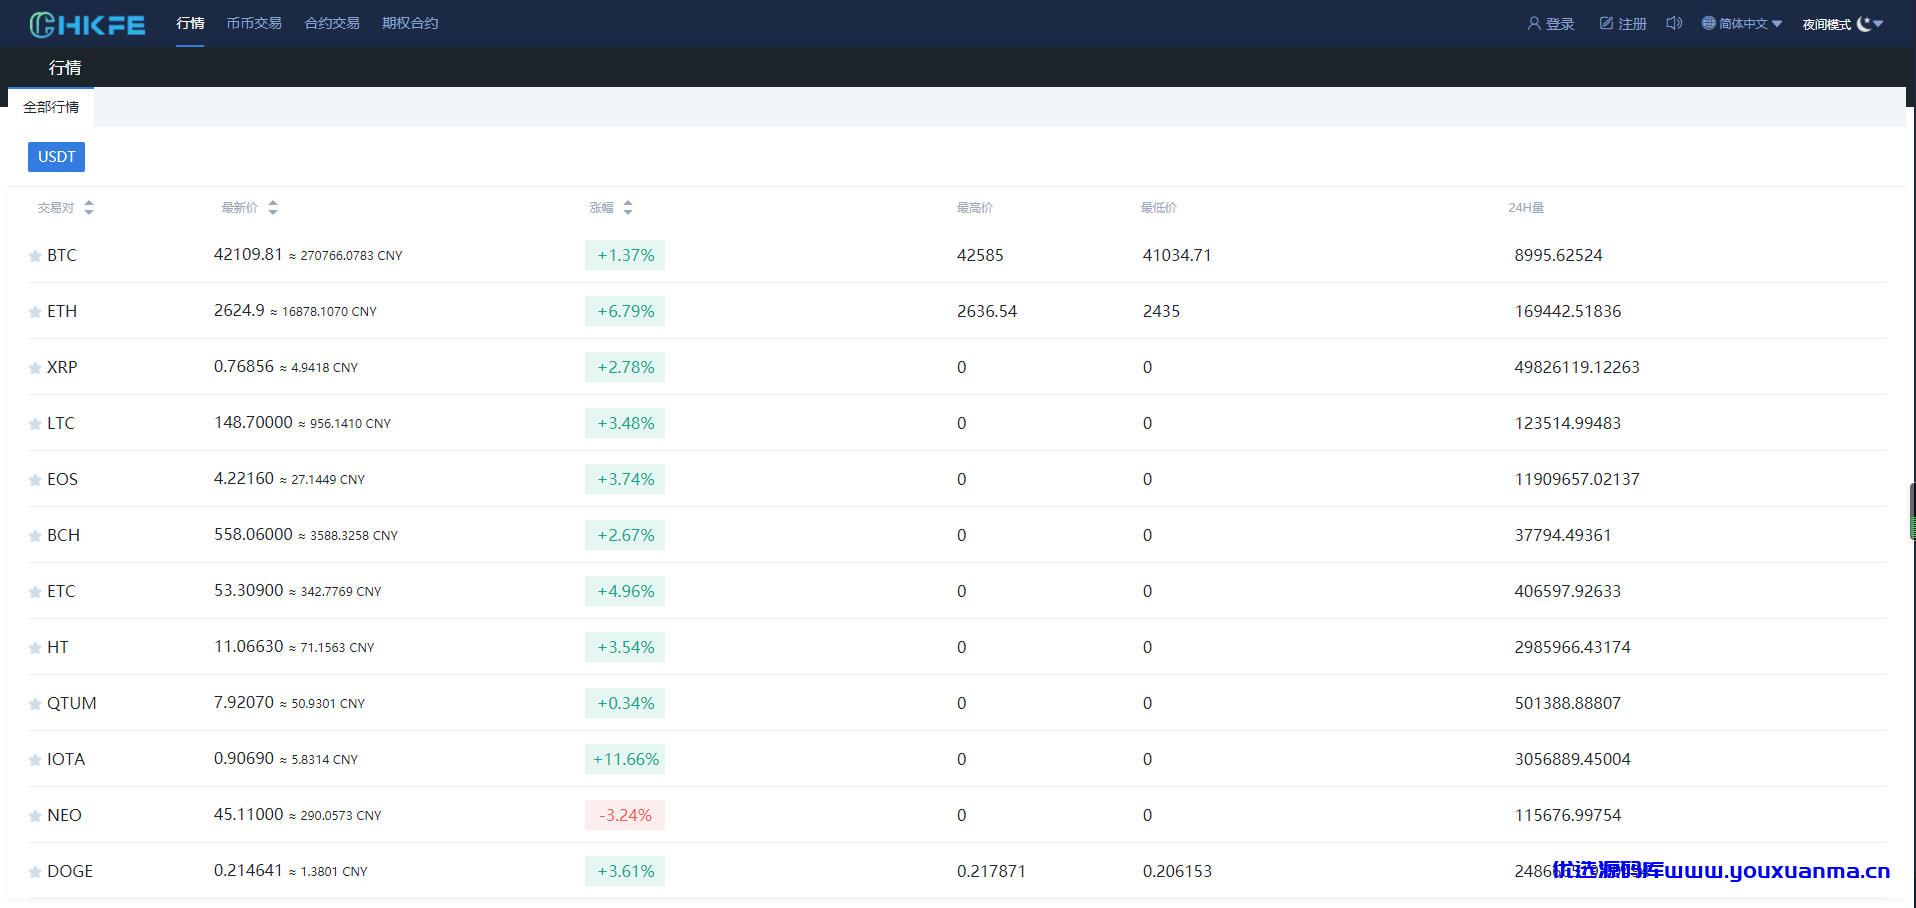The image size is (1916, 908).
Task: Click the star next to IOTA
Action: pyautogui.click(x=35, y=760)
